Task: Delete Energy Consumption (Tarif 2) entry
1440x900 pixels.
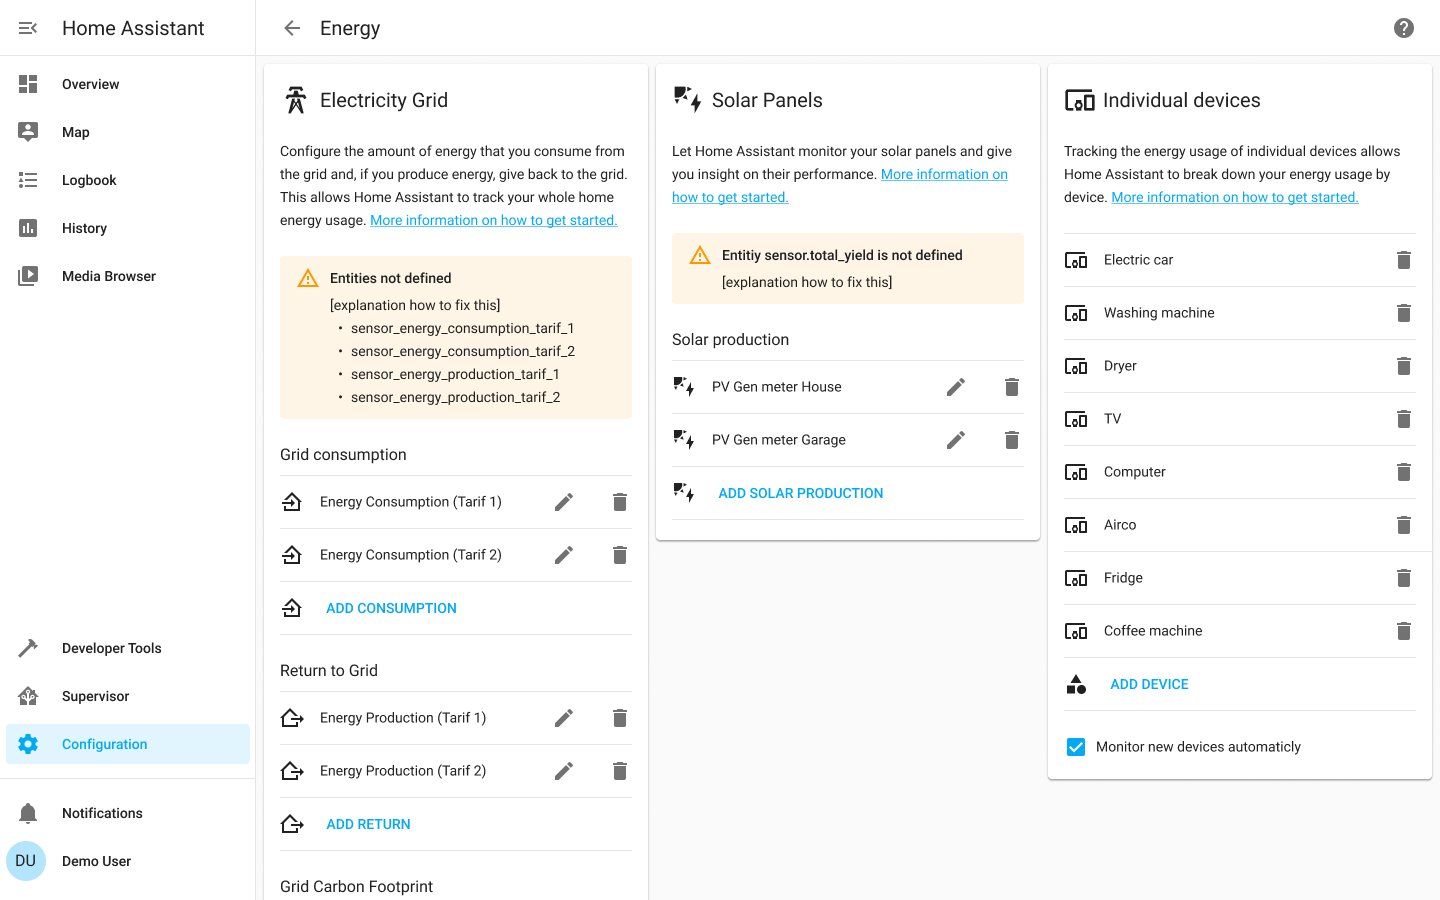Action: [620, 555]
